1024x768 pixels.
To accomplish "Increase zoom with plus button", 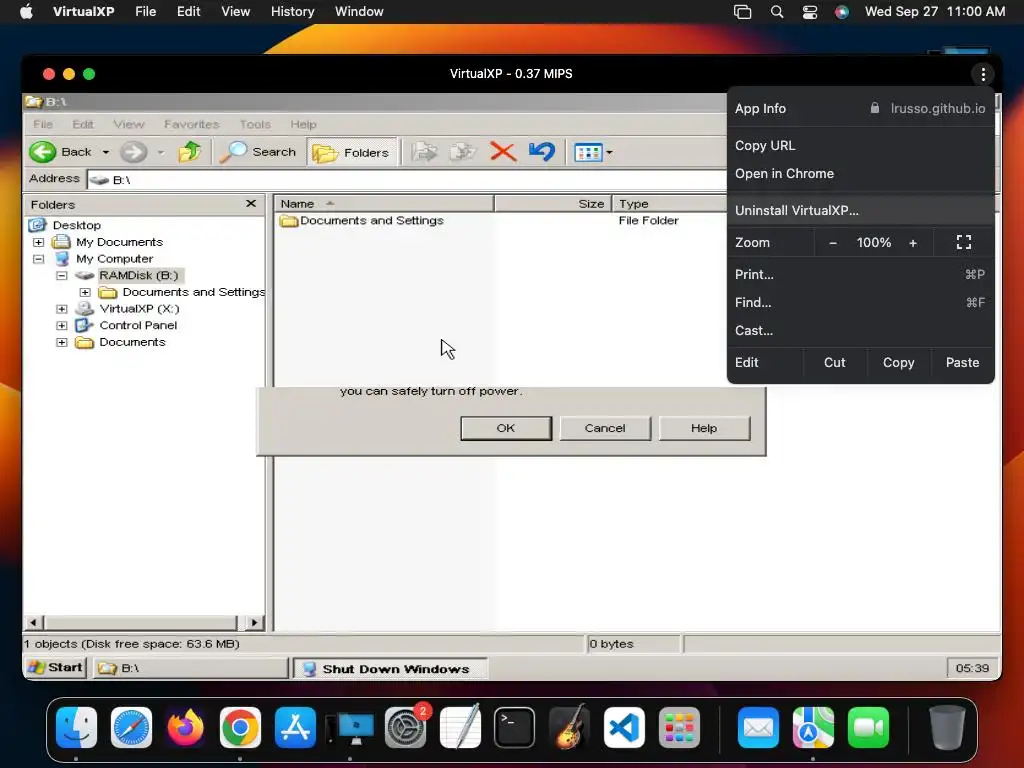I will [913, 243].
